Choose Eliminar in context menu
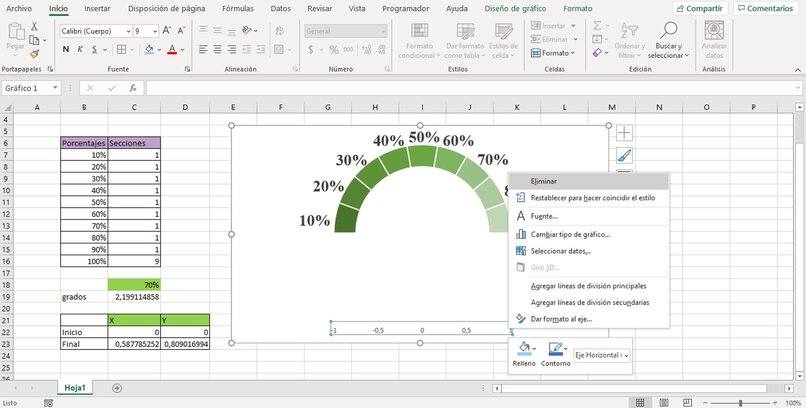Viewport: 806px width, 408px height. point(589,181)
